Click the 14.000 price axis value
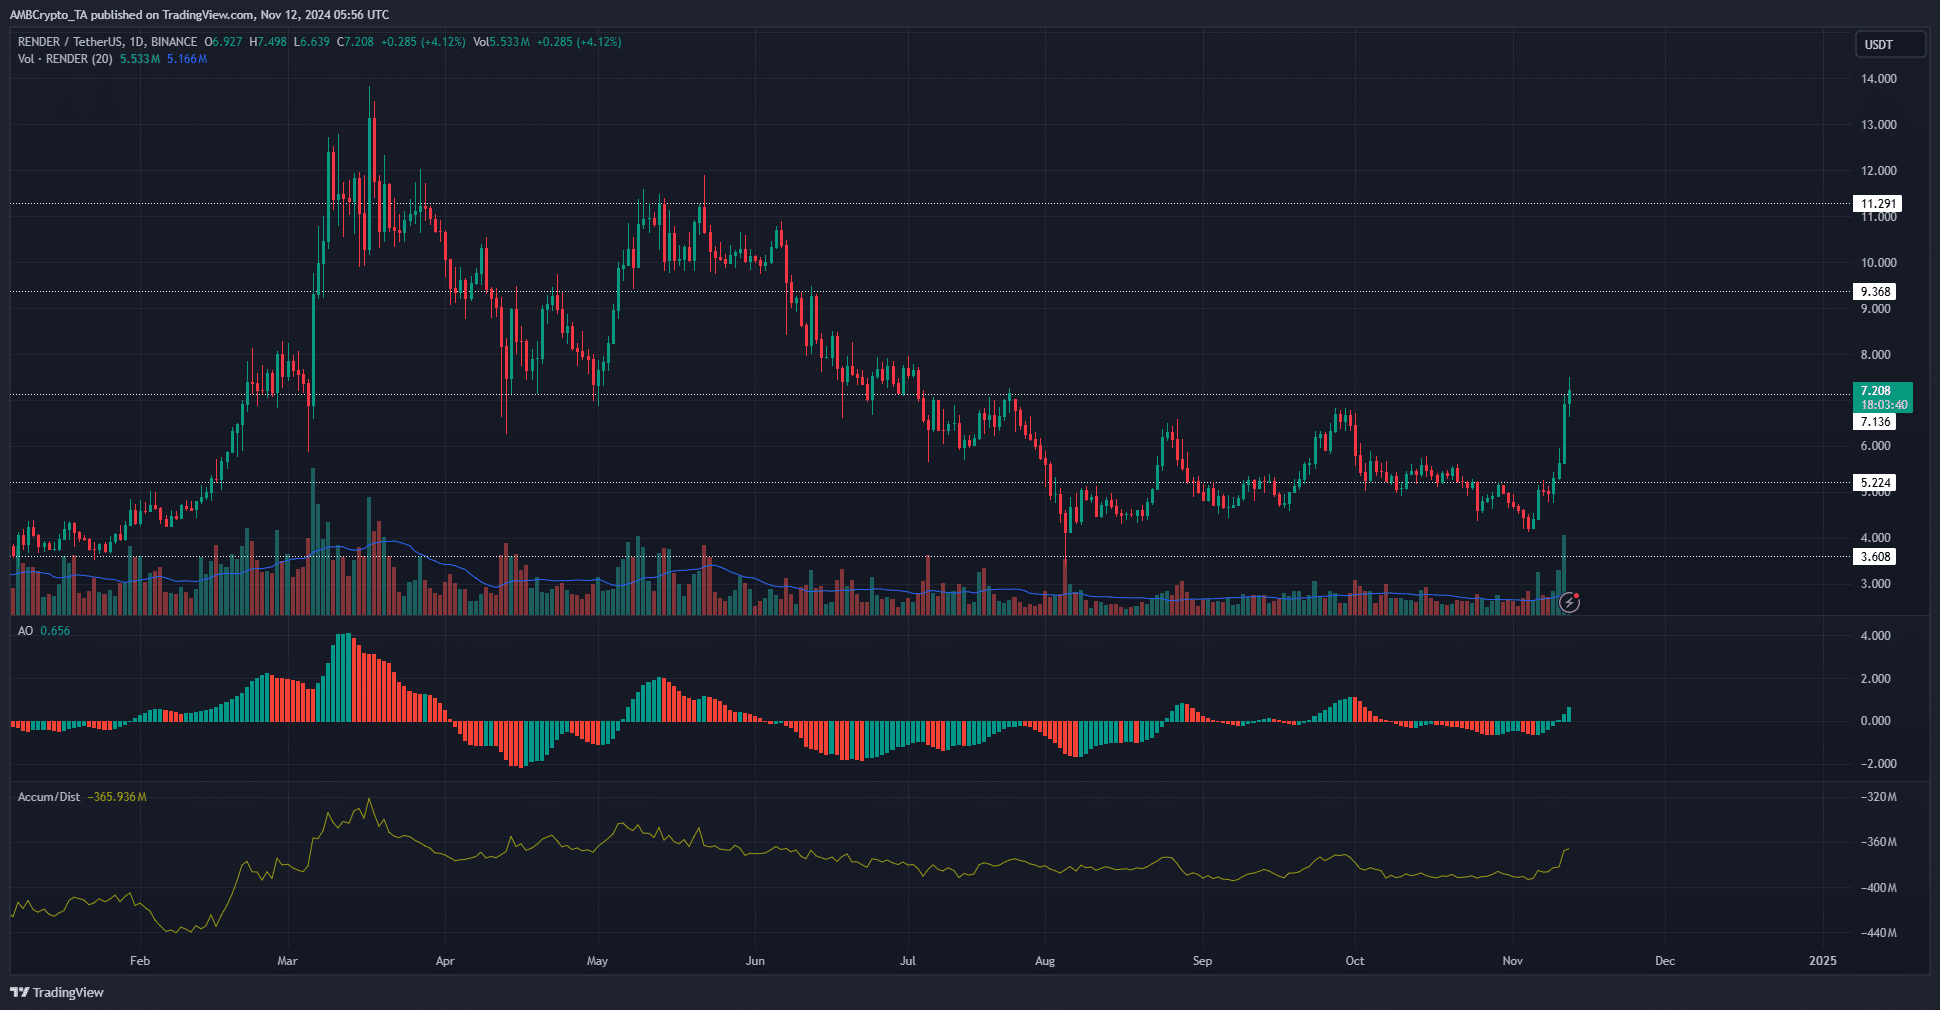Image resolution: width=1940 pixels, height=1010 pixels. (x=1878, y=79)
